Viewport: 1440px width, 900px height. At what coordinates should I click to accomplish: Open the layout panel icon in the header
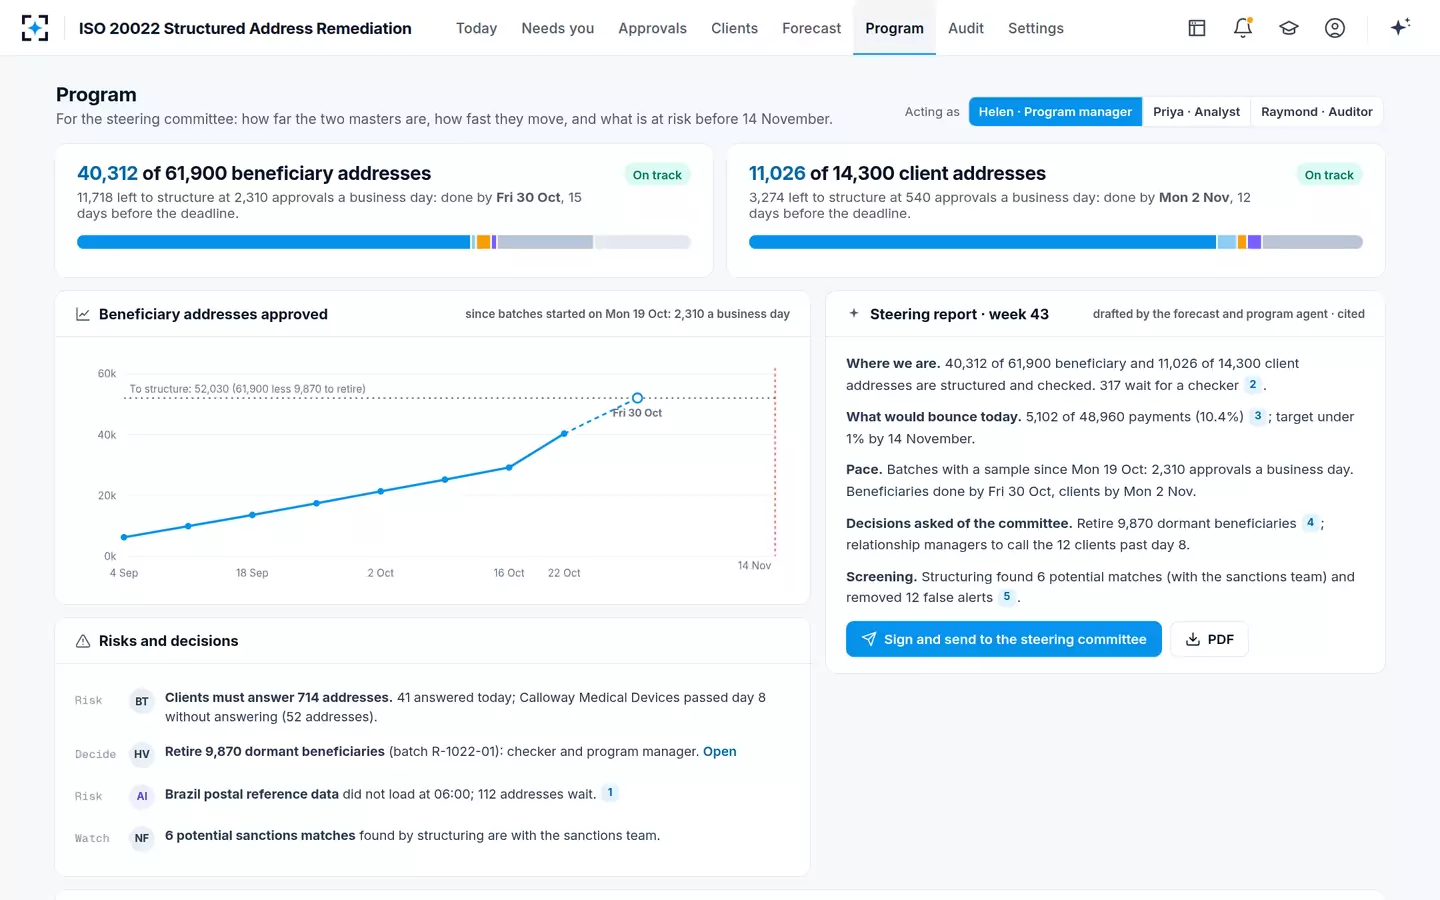[1197, 28]
